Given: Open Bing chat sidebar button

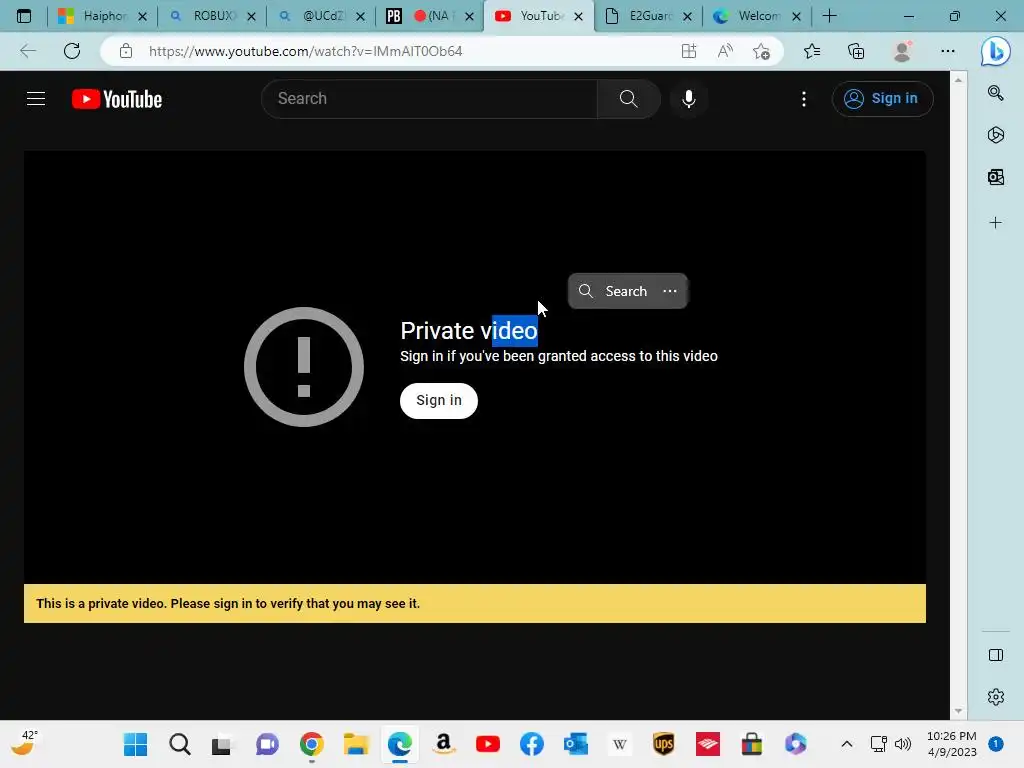Looking at the screenshot, I should [x=995, y=51].
